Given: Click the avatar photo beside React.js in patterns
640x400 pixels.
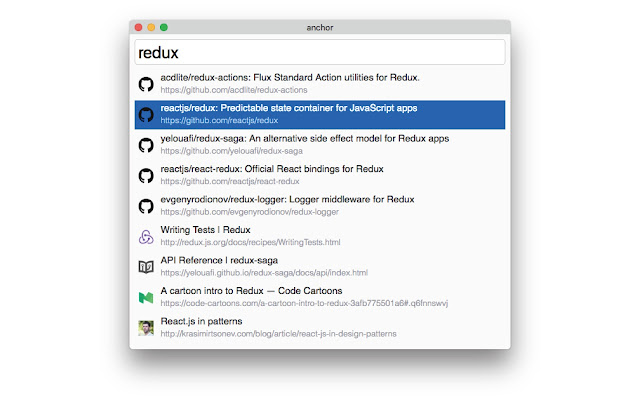Looking at the screenshot, I should [x=146, y=328].
